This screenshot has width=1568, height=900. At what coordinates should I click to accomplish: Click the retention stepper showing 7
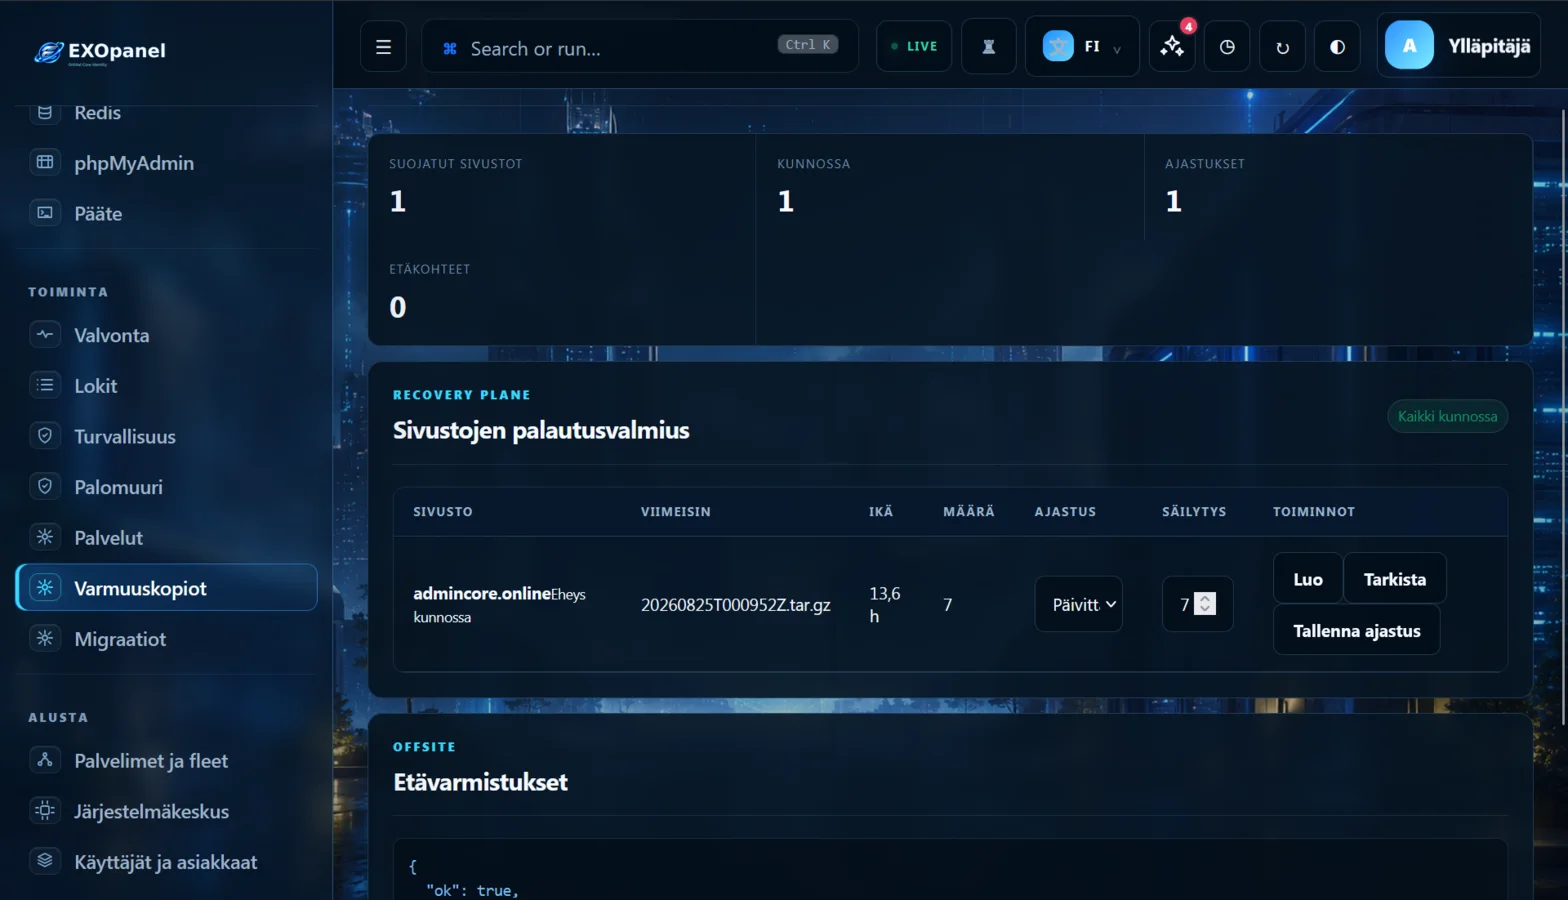pos(1197,604)
